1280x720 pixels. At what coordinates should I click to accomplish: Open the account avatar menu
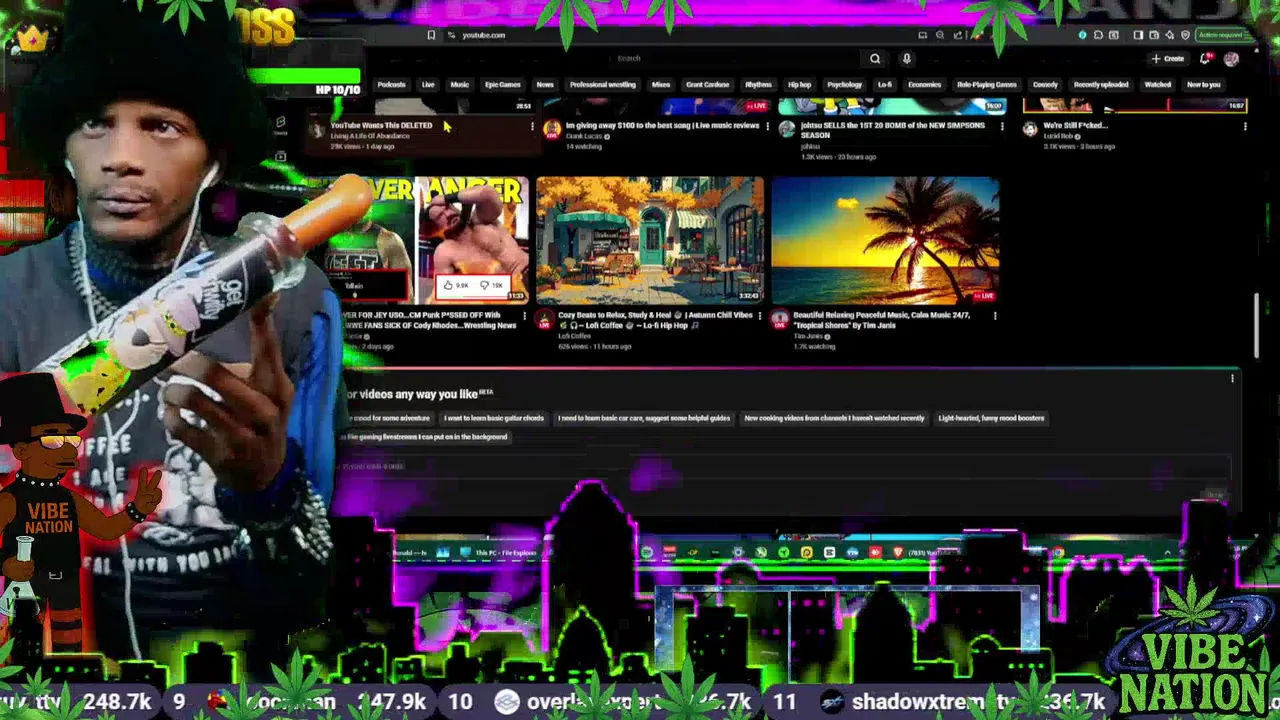(1231, 59)
